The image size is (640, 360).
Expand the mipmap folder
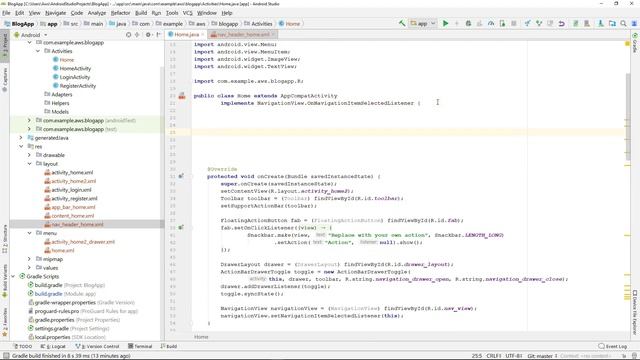[29, 259]
